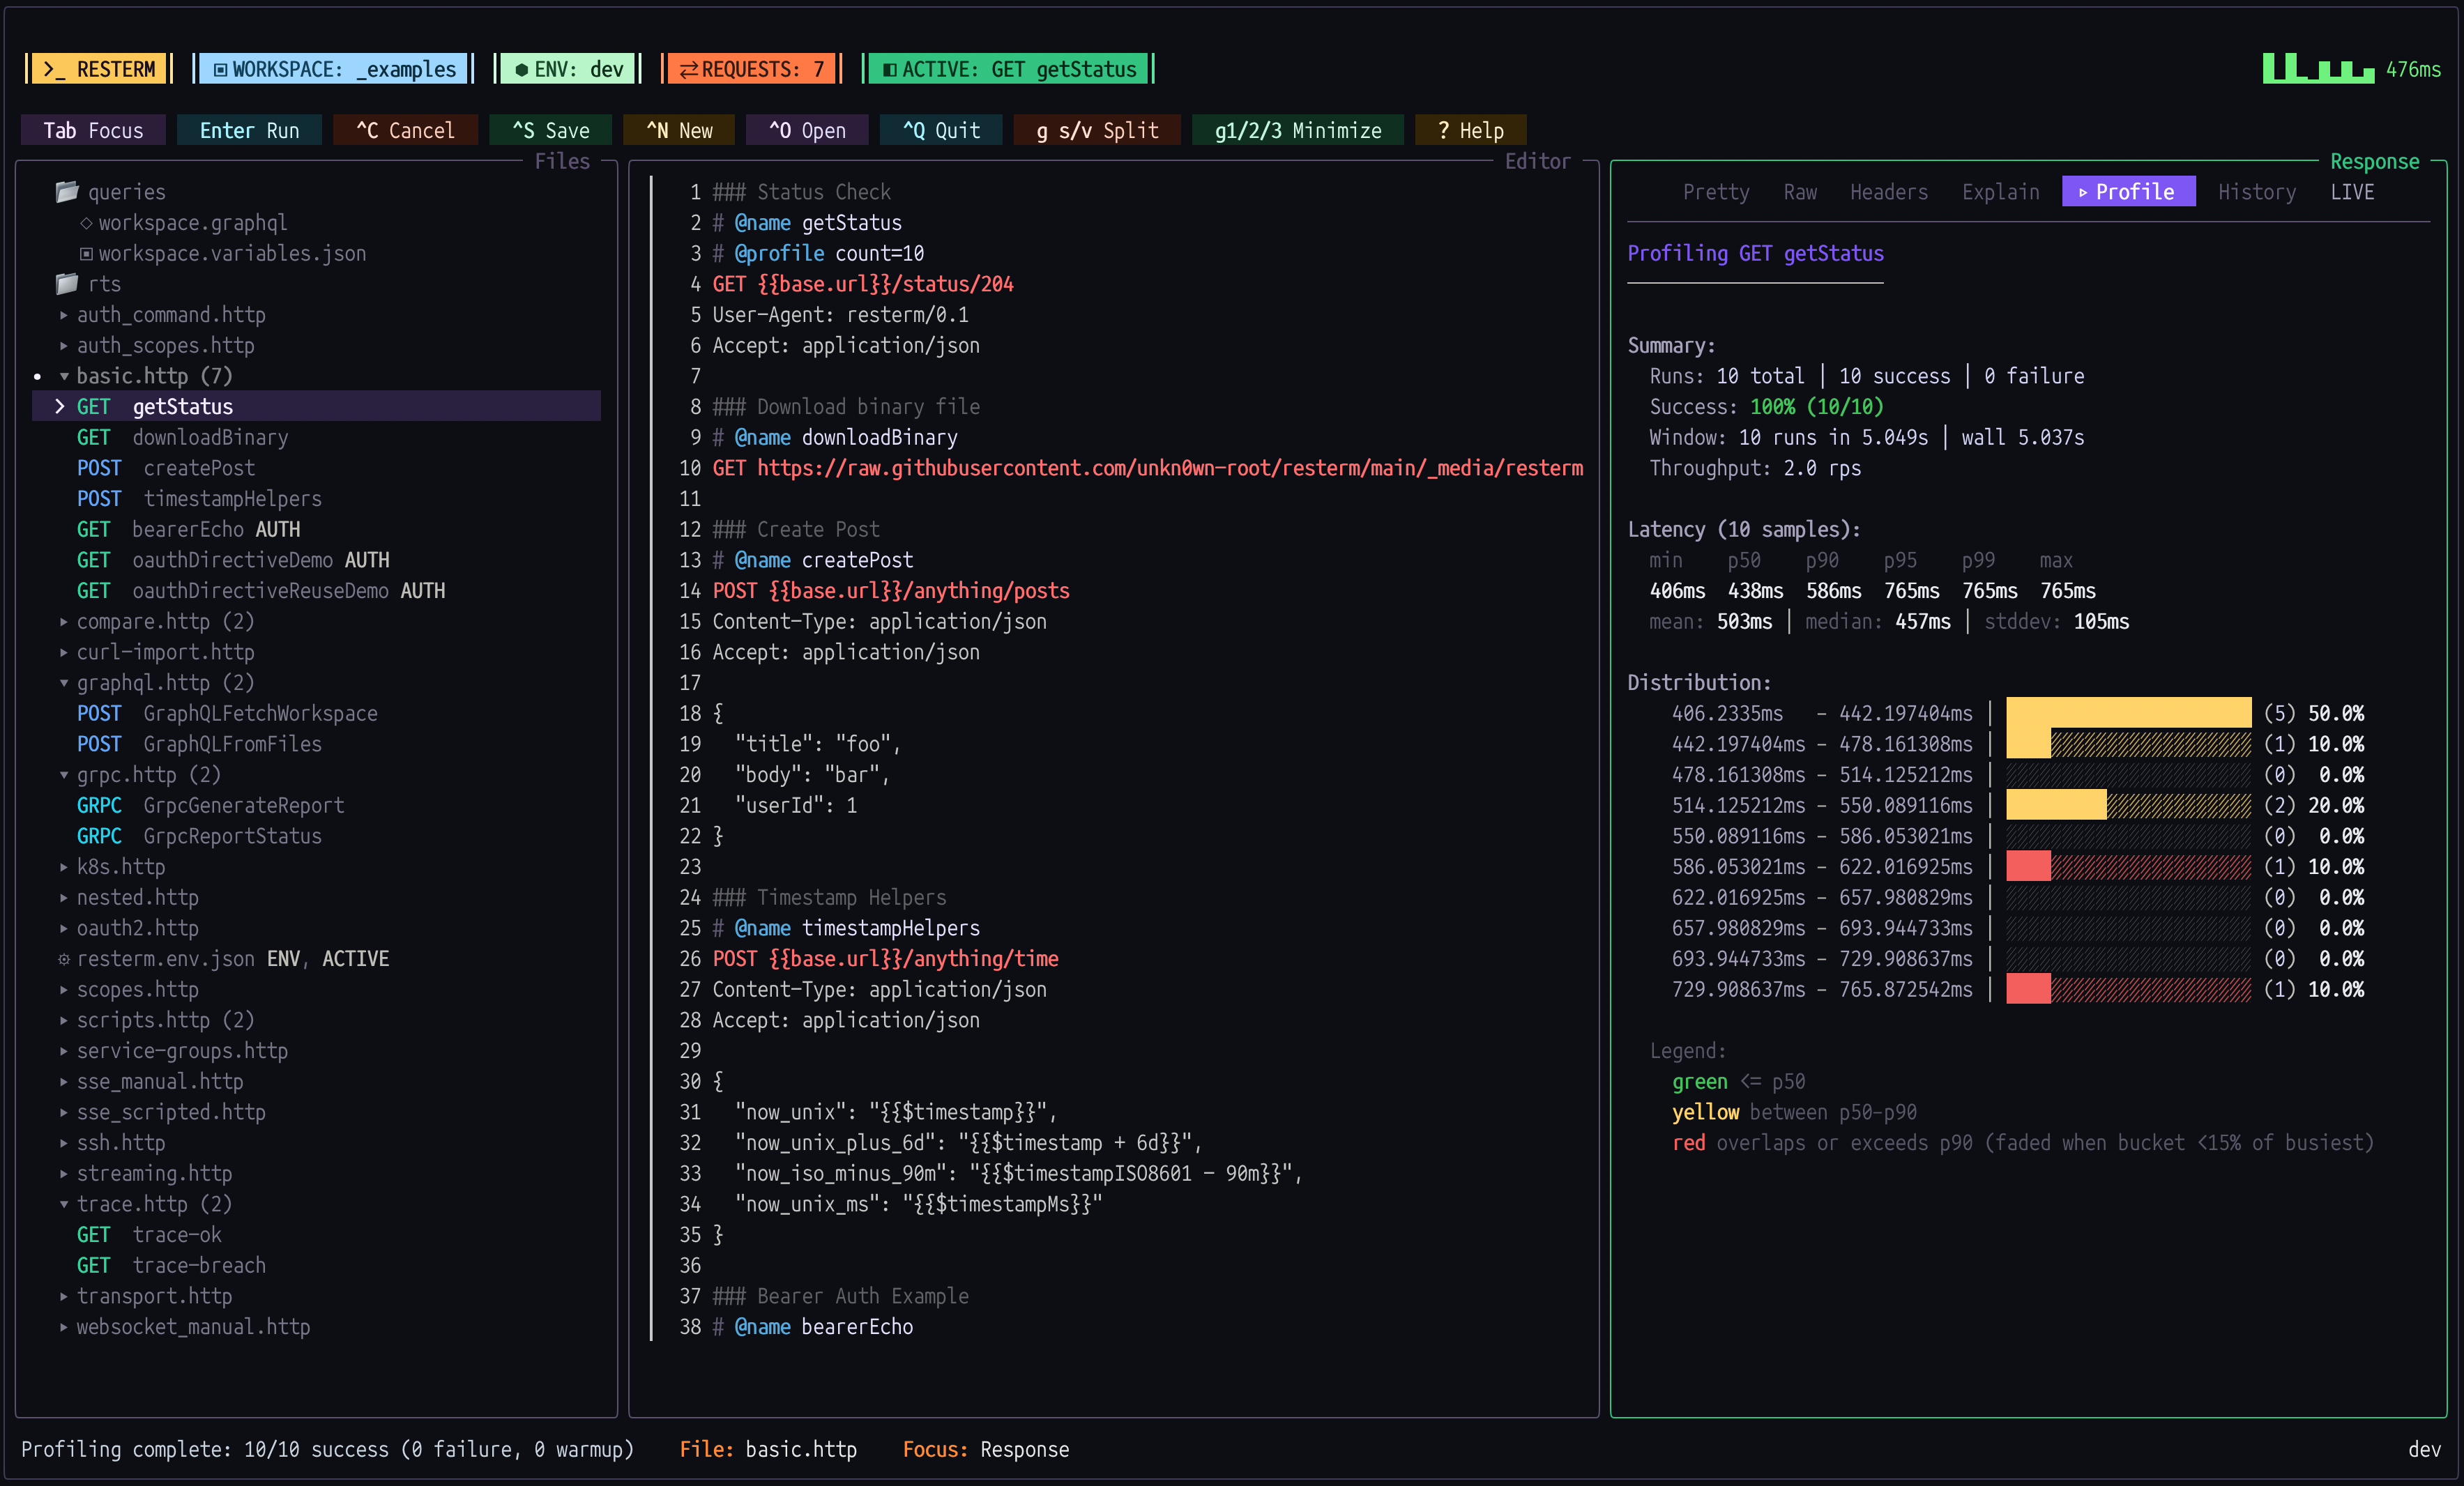Collapse trace.http (2)
Screen dimensions: 2464x1486
click(64, 1204)
